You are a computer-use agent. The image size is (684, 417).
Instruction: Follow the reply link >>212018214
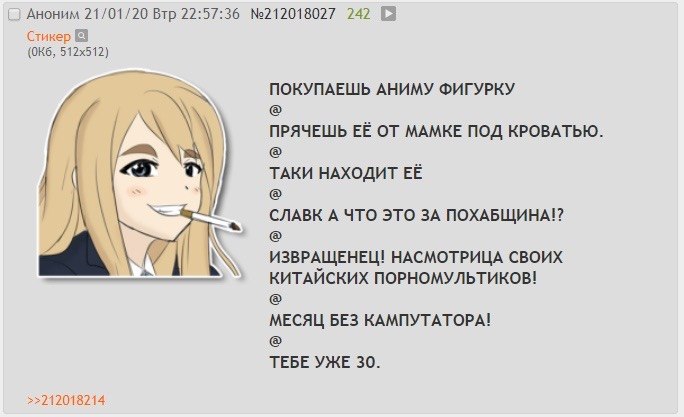coord(66,400)
